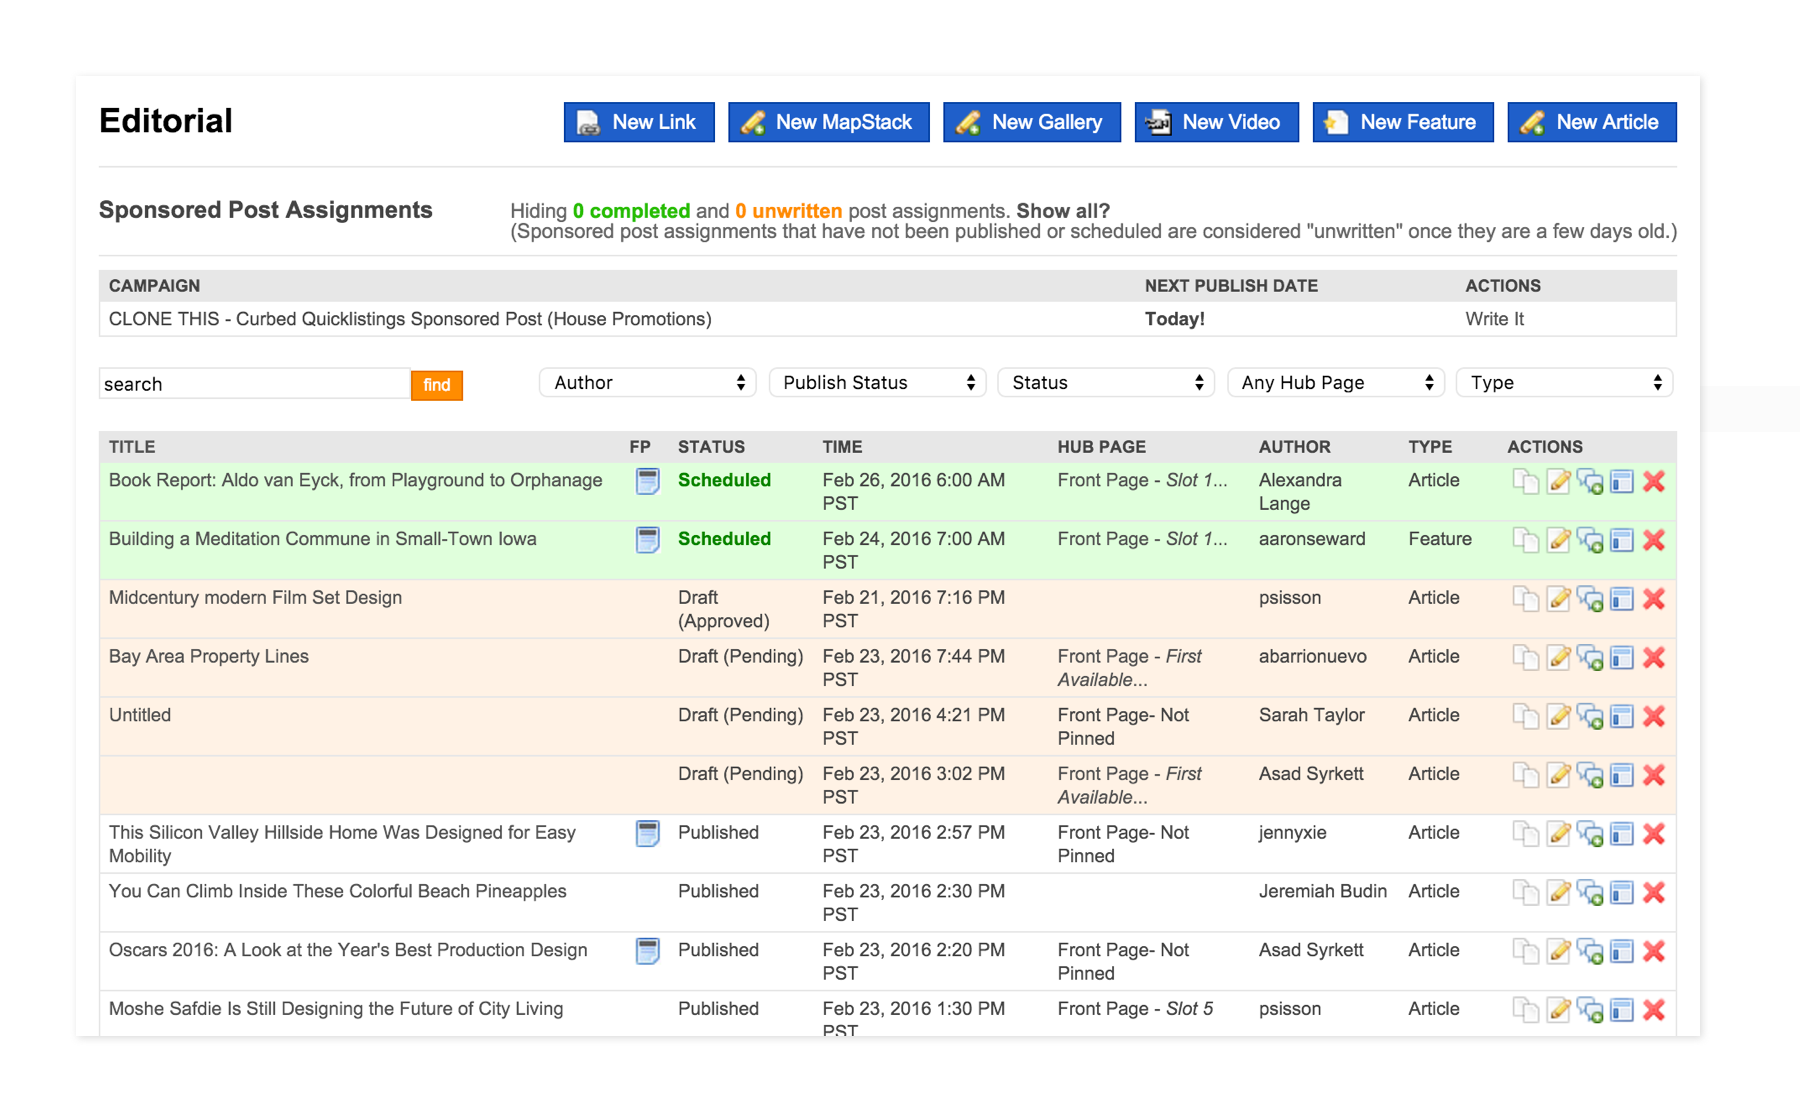Open layout icon for 'Oscars 2016' row

point(1622,952)
